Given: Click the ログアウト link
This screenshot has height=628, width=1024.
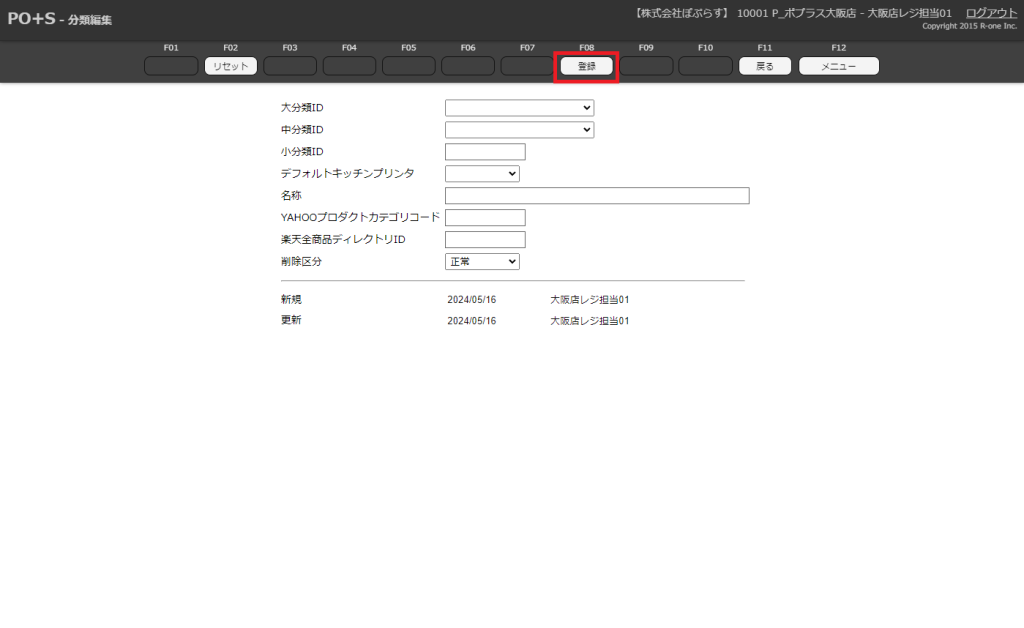Looking at the screenshot, I should click(991, 13).
